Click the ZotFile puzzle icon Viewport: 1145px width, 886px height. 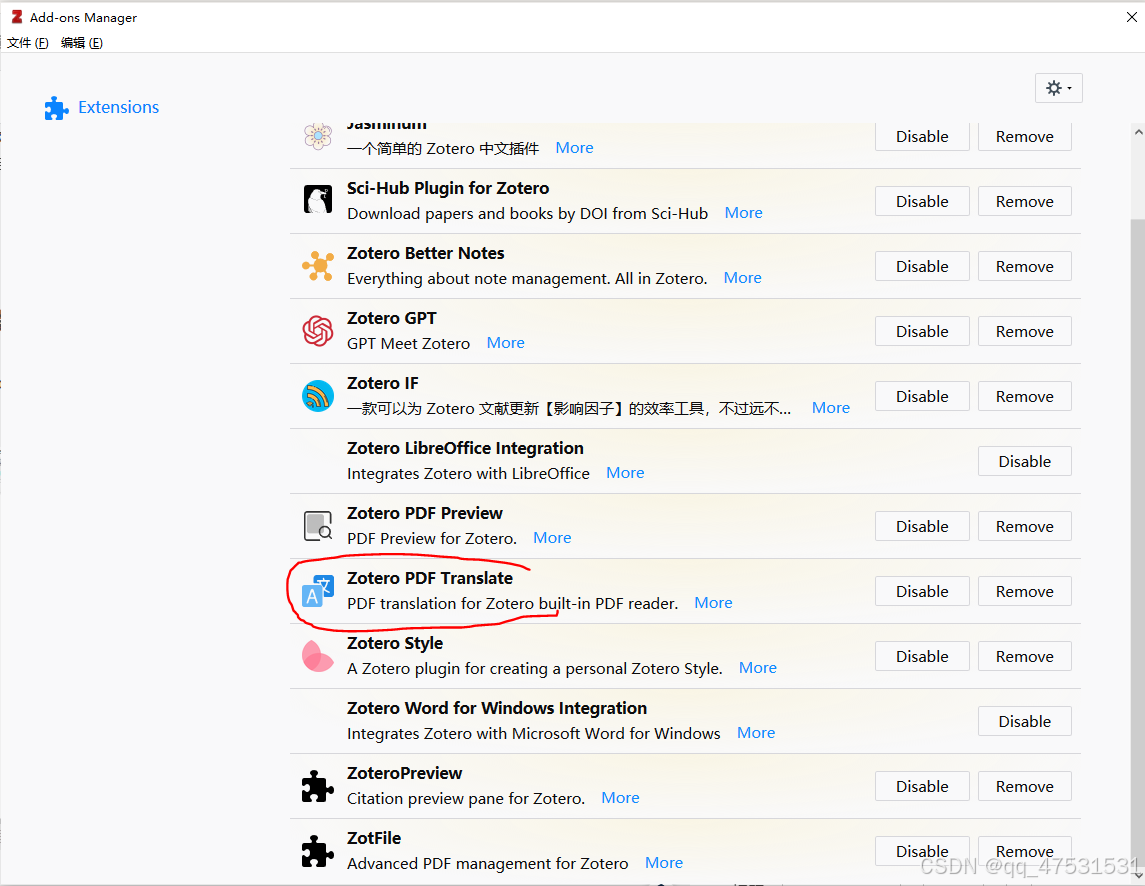pos(318,851)
